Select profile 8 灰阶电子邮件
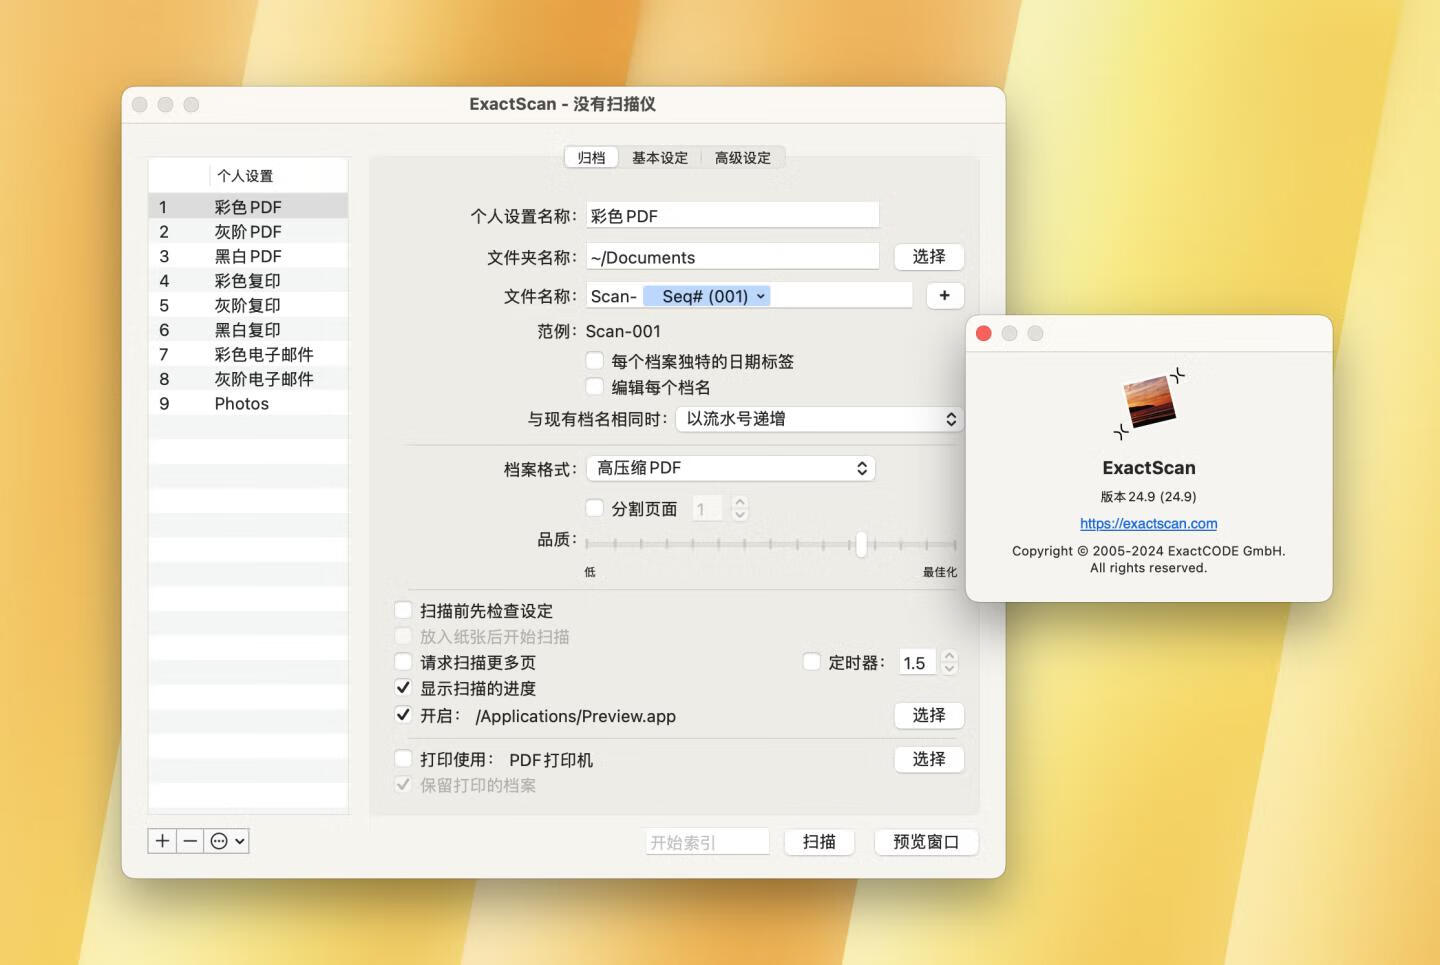This screenshot has height=965, width=1440. pyautogui.click(x=248, y=379)
